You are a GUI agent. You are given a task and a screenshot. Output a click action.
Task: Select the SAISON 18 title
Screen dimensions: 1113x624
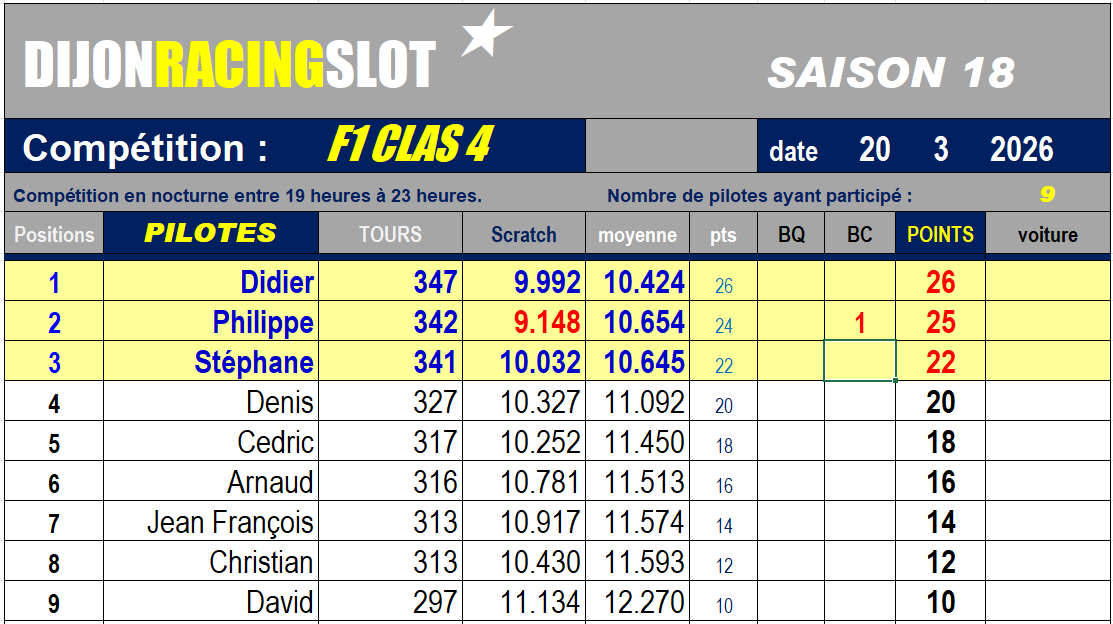point(891,72)
